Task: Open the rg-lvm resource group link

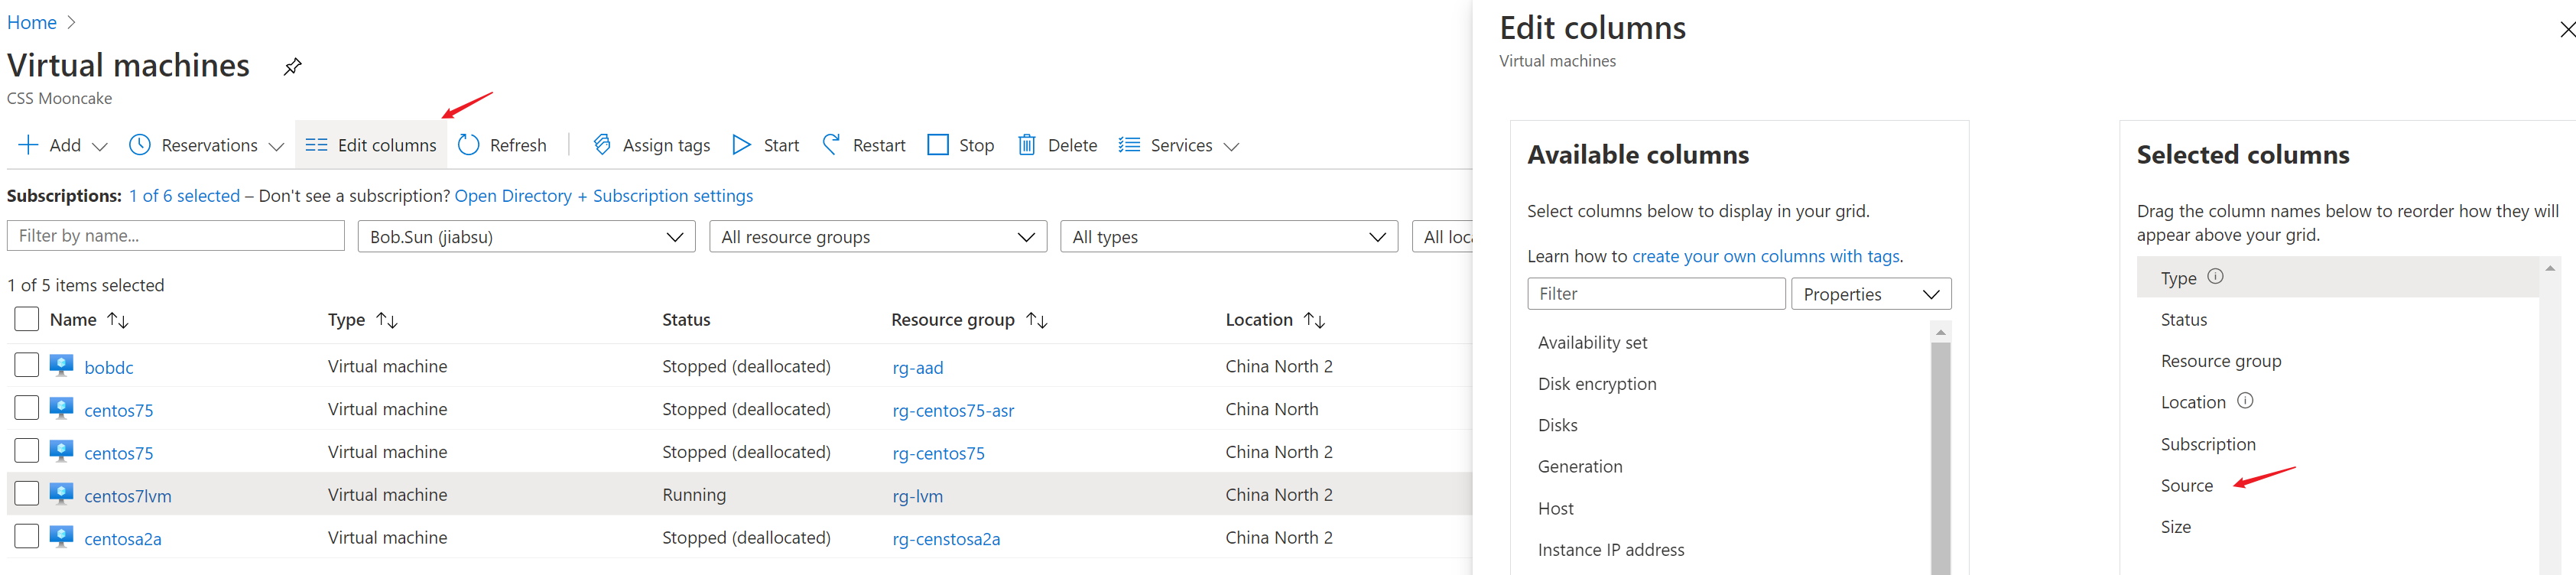Action: pyautogui.click(x=917, y=496)
